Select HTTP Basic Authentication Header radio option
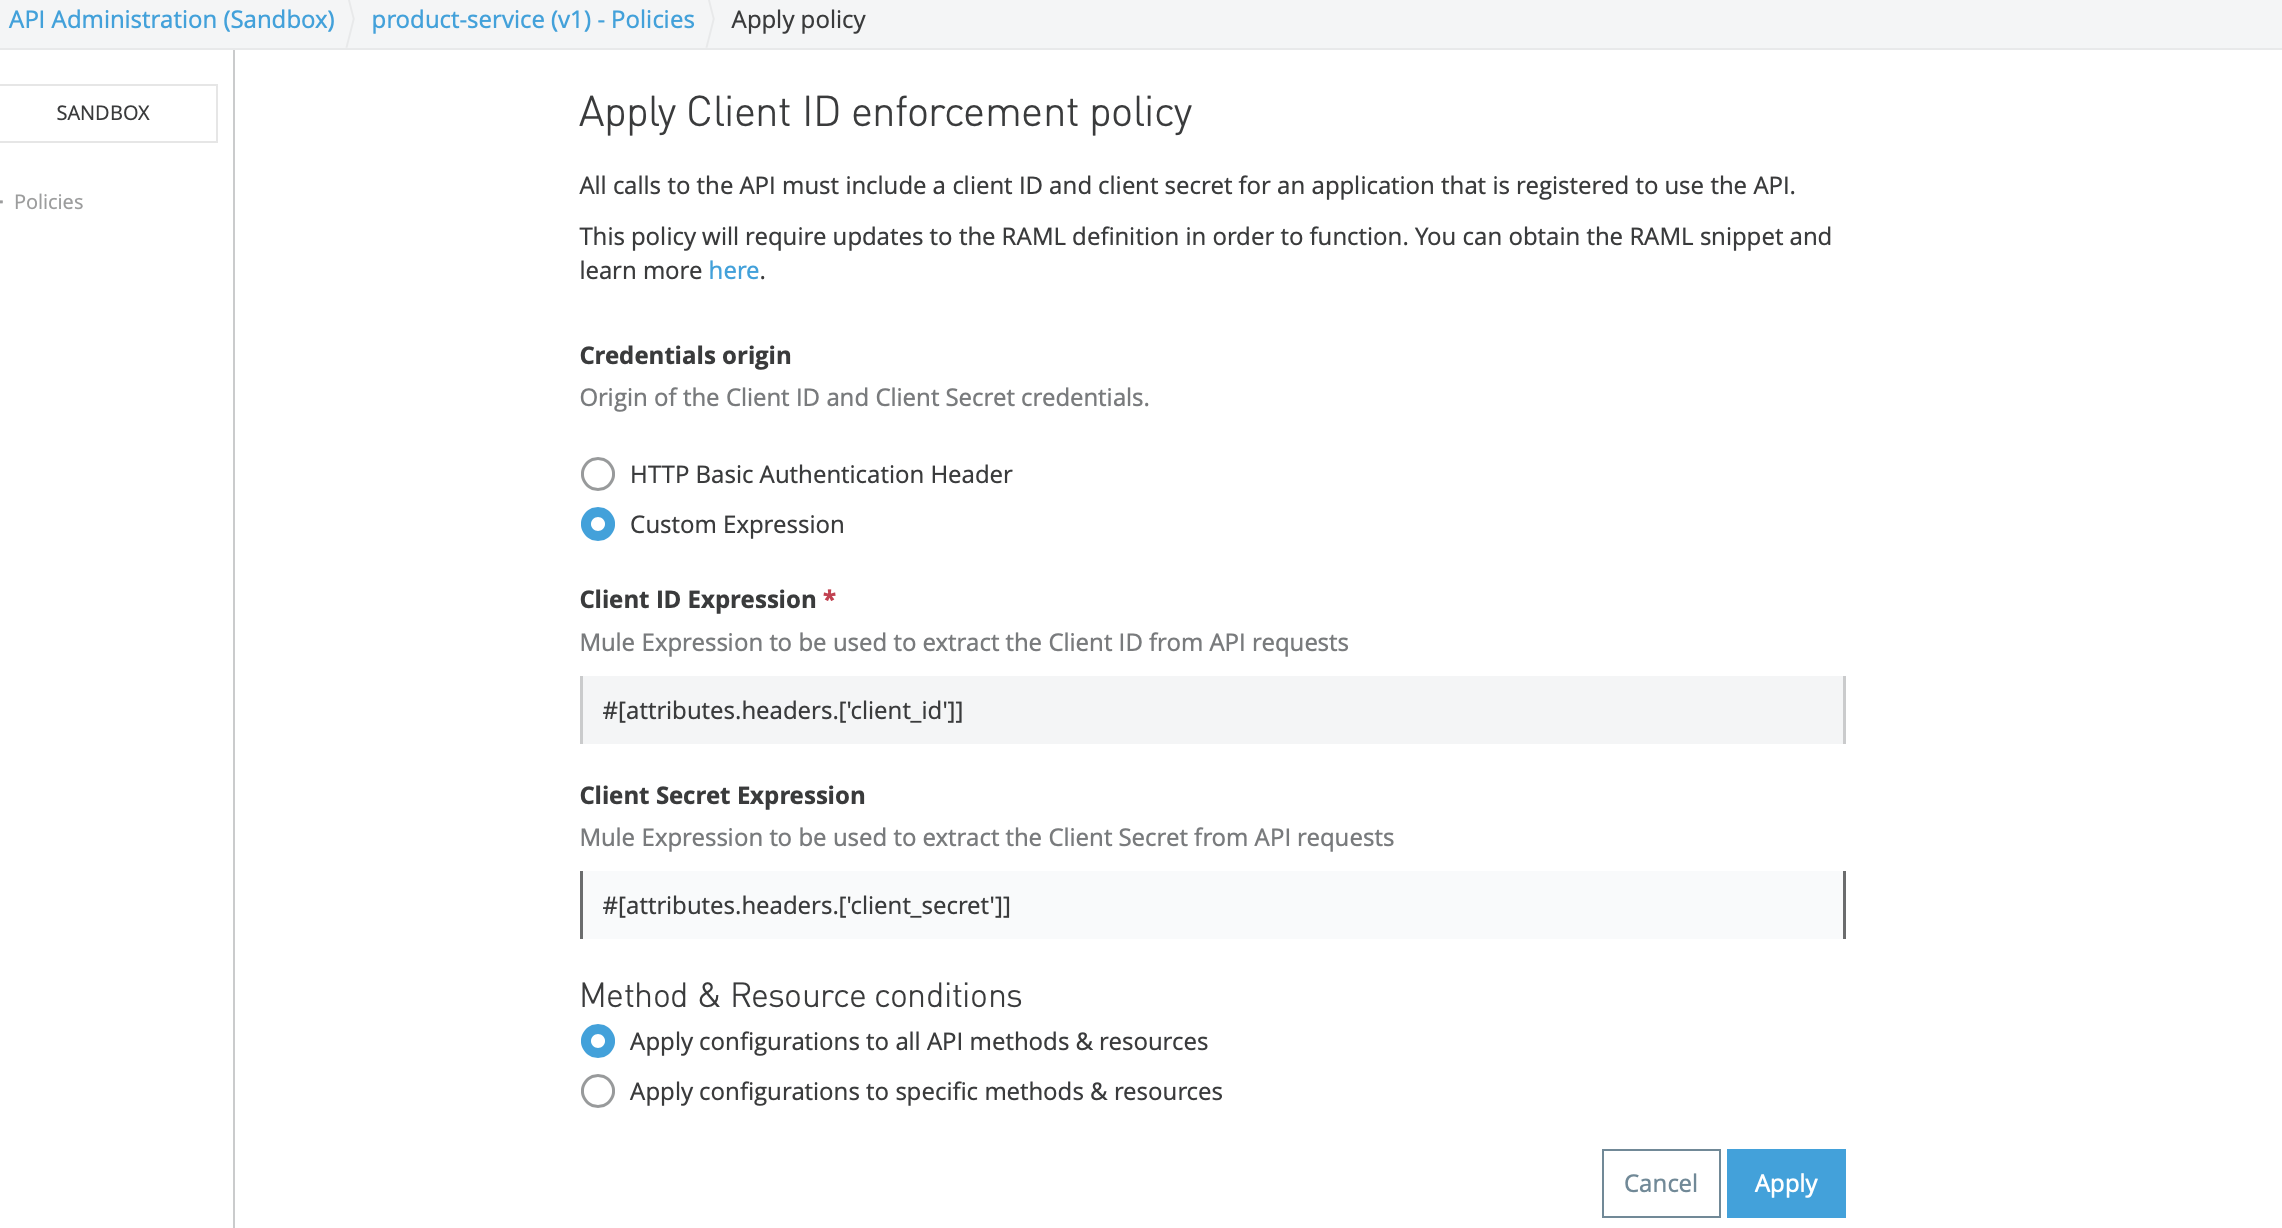 (x=598, y=474)
